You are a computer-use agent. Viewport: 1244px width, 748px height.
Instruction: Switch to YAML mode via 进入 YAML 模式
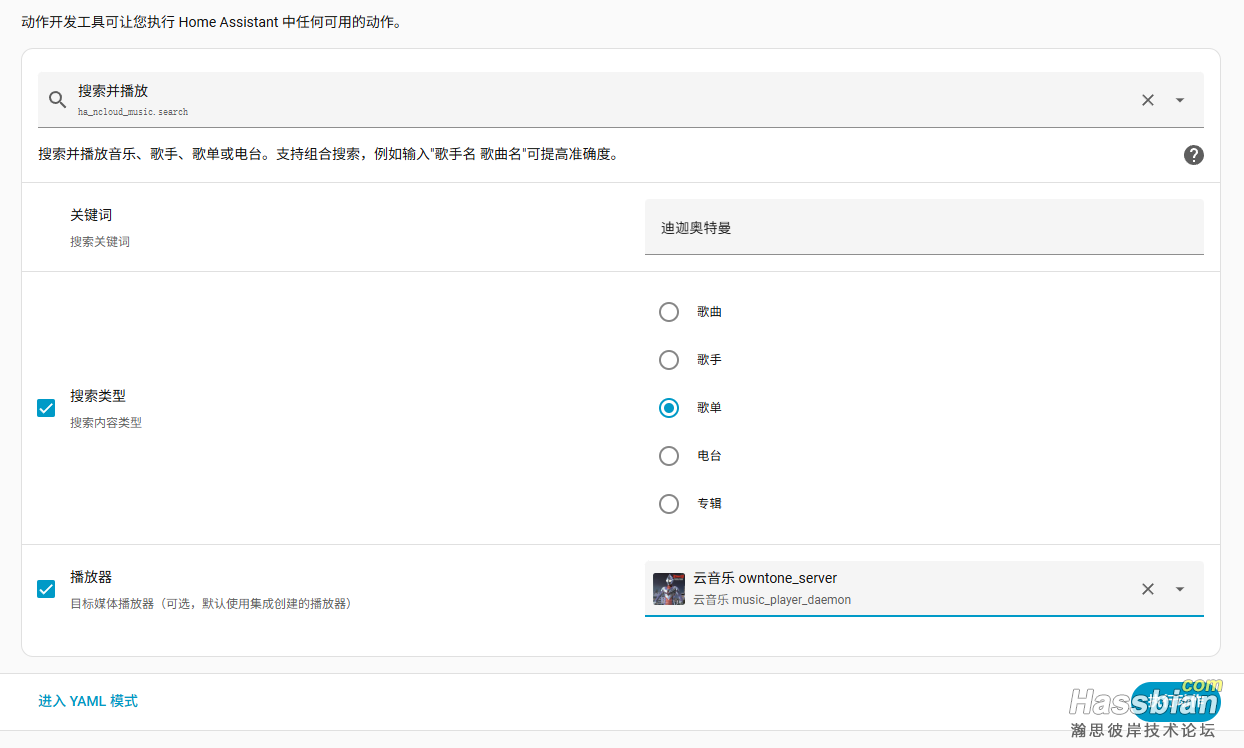(88, 701)
